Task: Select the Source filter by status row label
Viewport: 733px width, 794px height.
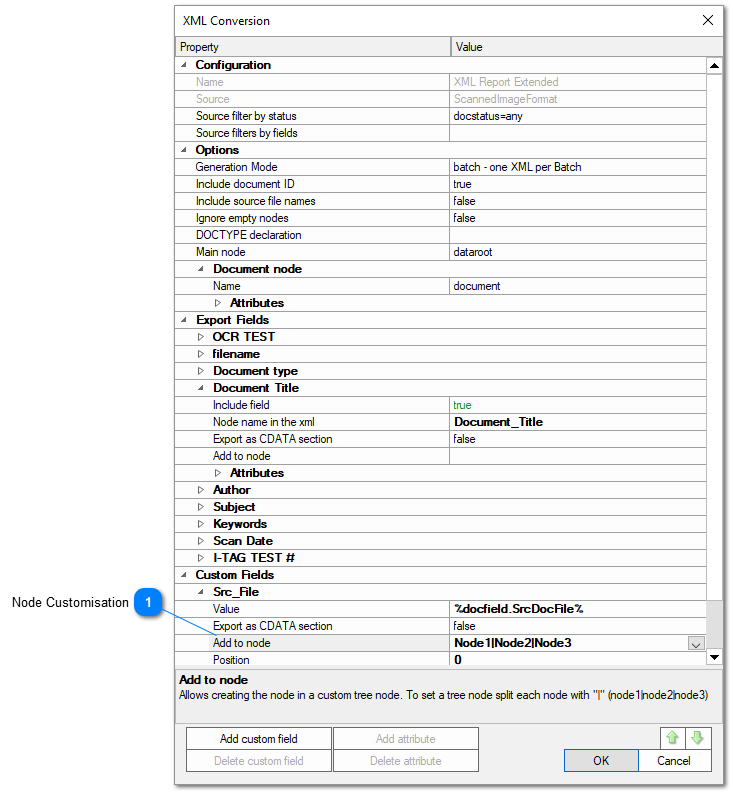Action: pos(246,116)
